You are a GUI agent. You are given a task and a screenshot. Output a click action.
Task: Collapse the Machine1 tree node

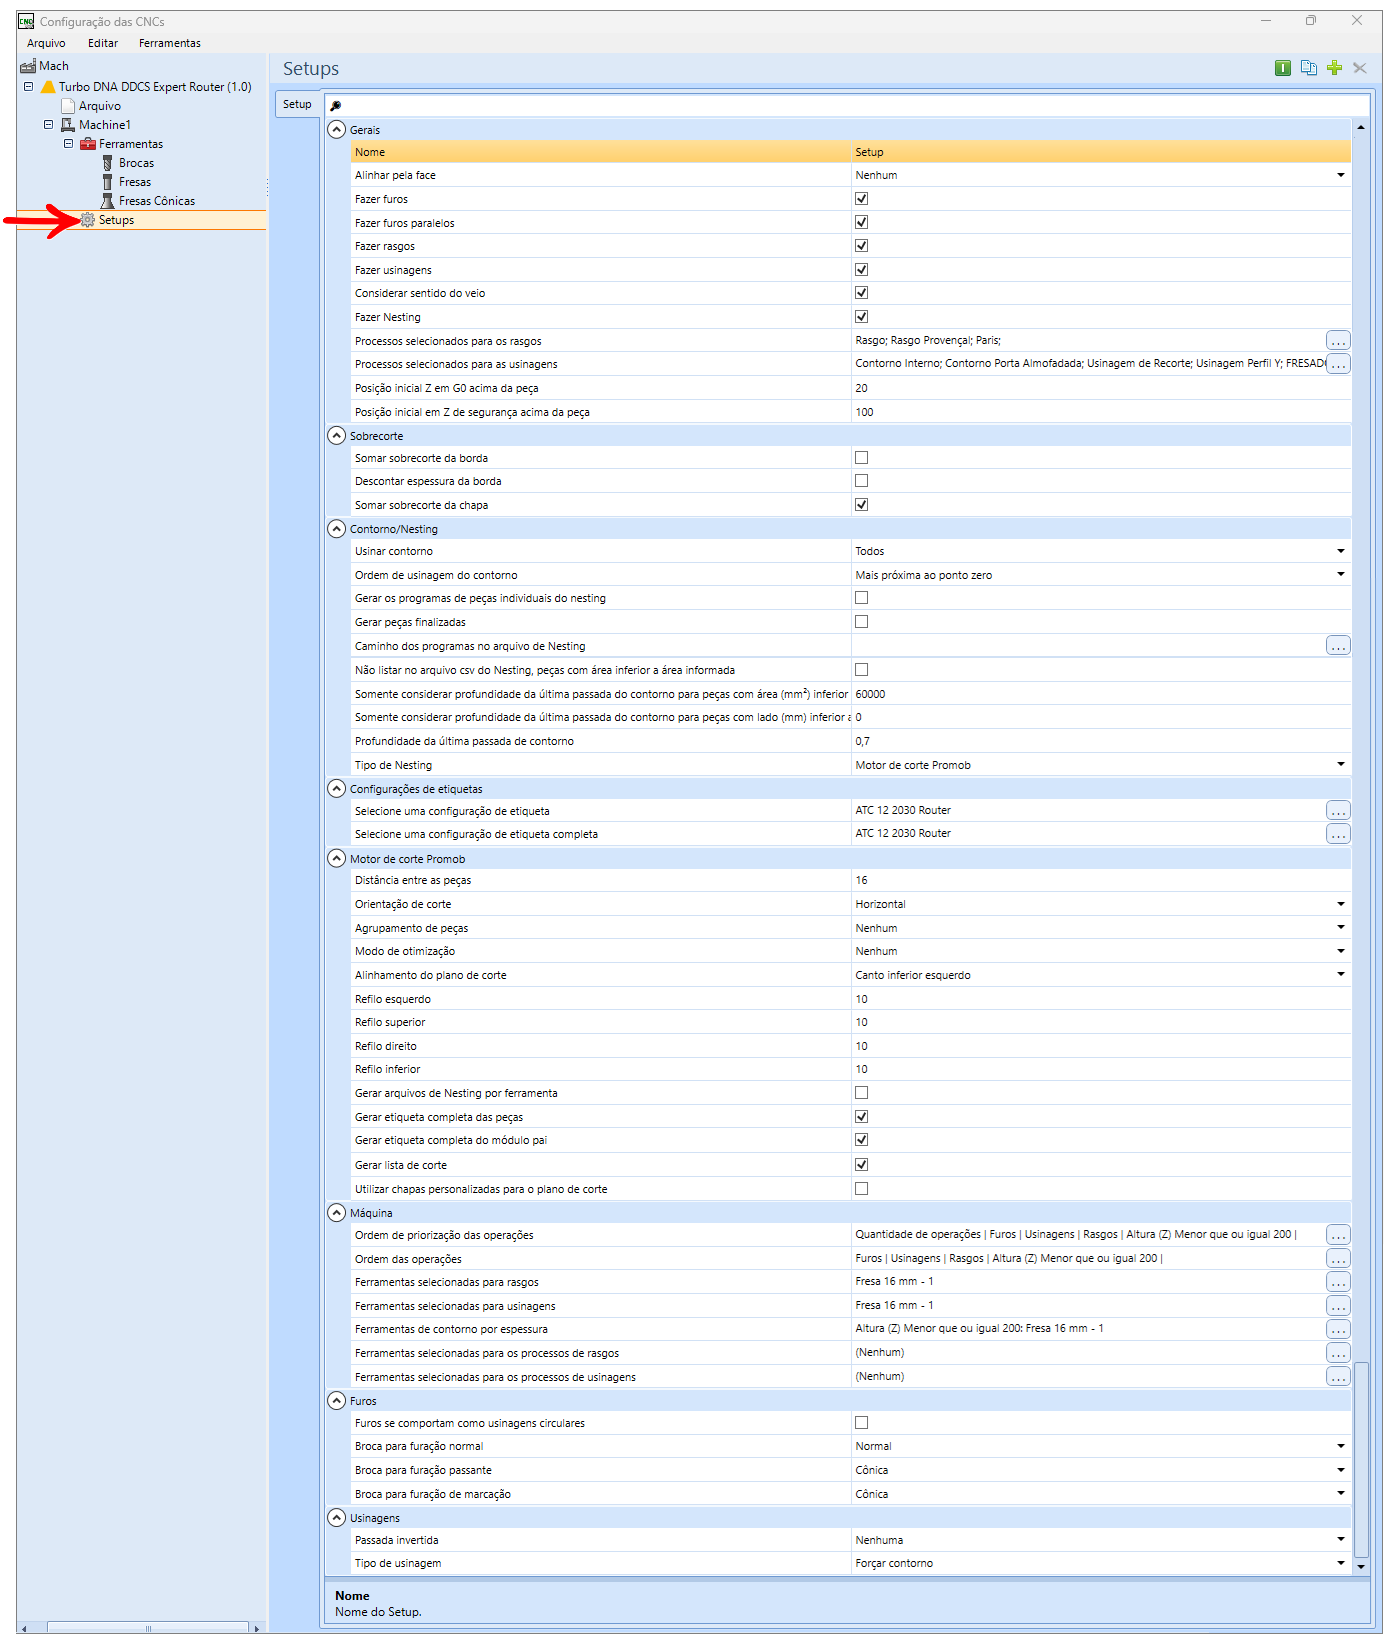click(x=48, y=125)
